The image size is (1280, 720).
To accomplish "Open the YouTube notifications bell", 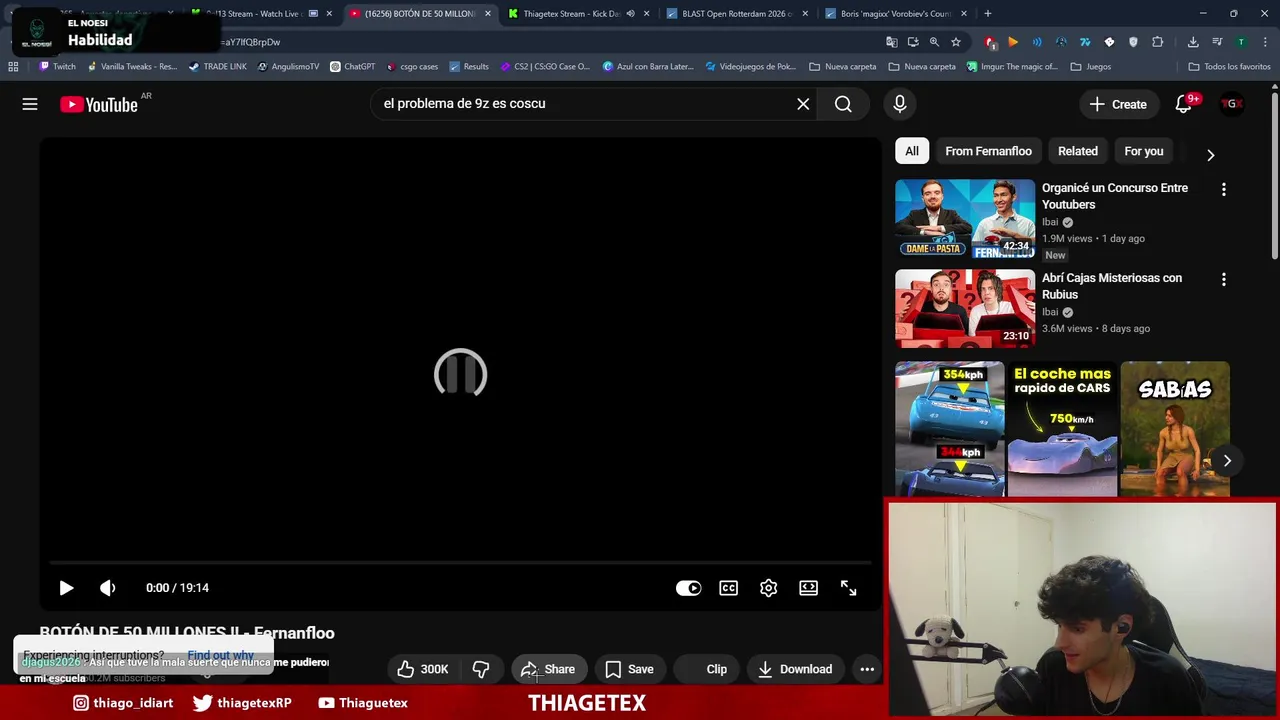I will [1184, 104].
